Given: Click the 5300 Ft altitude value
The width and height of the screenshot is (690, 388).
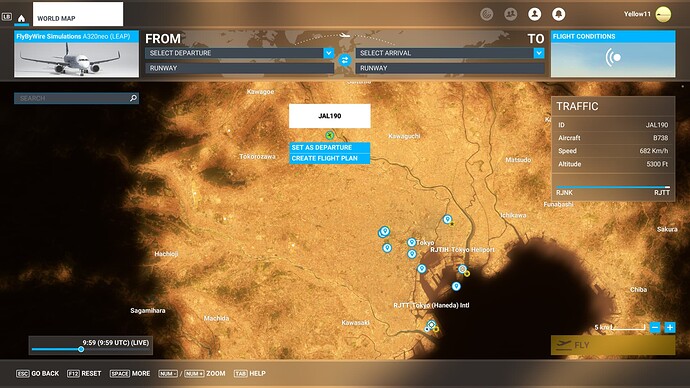Looking at the screenshot, I should [657, 164].
